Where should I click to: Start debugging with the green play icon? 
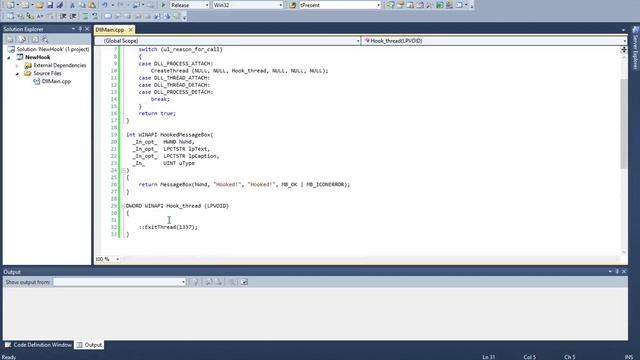coord(163,5)
